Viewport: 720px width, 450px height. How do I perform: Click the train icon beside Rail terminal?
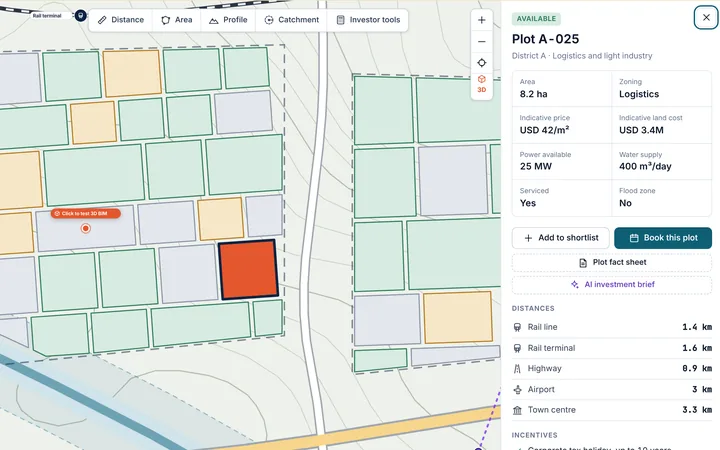[x=518, y=348]
